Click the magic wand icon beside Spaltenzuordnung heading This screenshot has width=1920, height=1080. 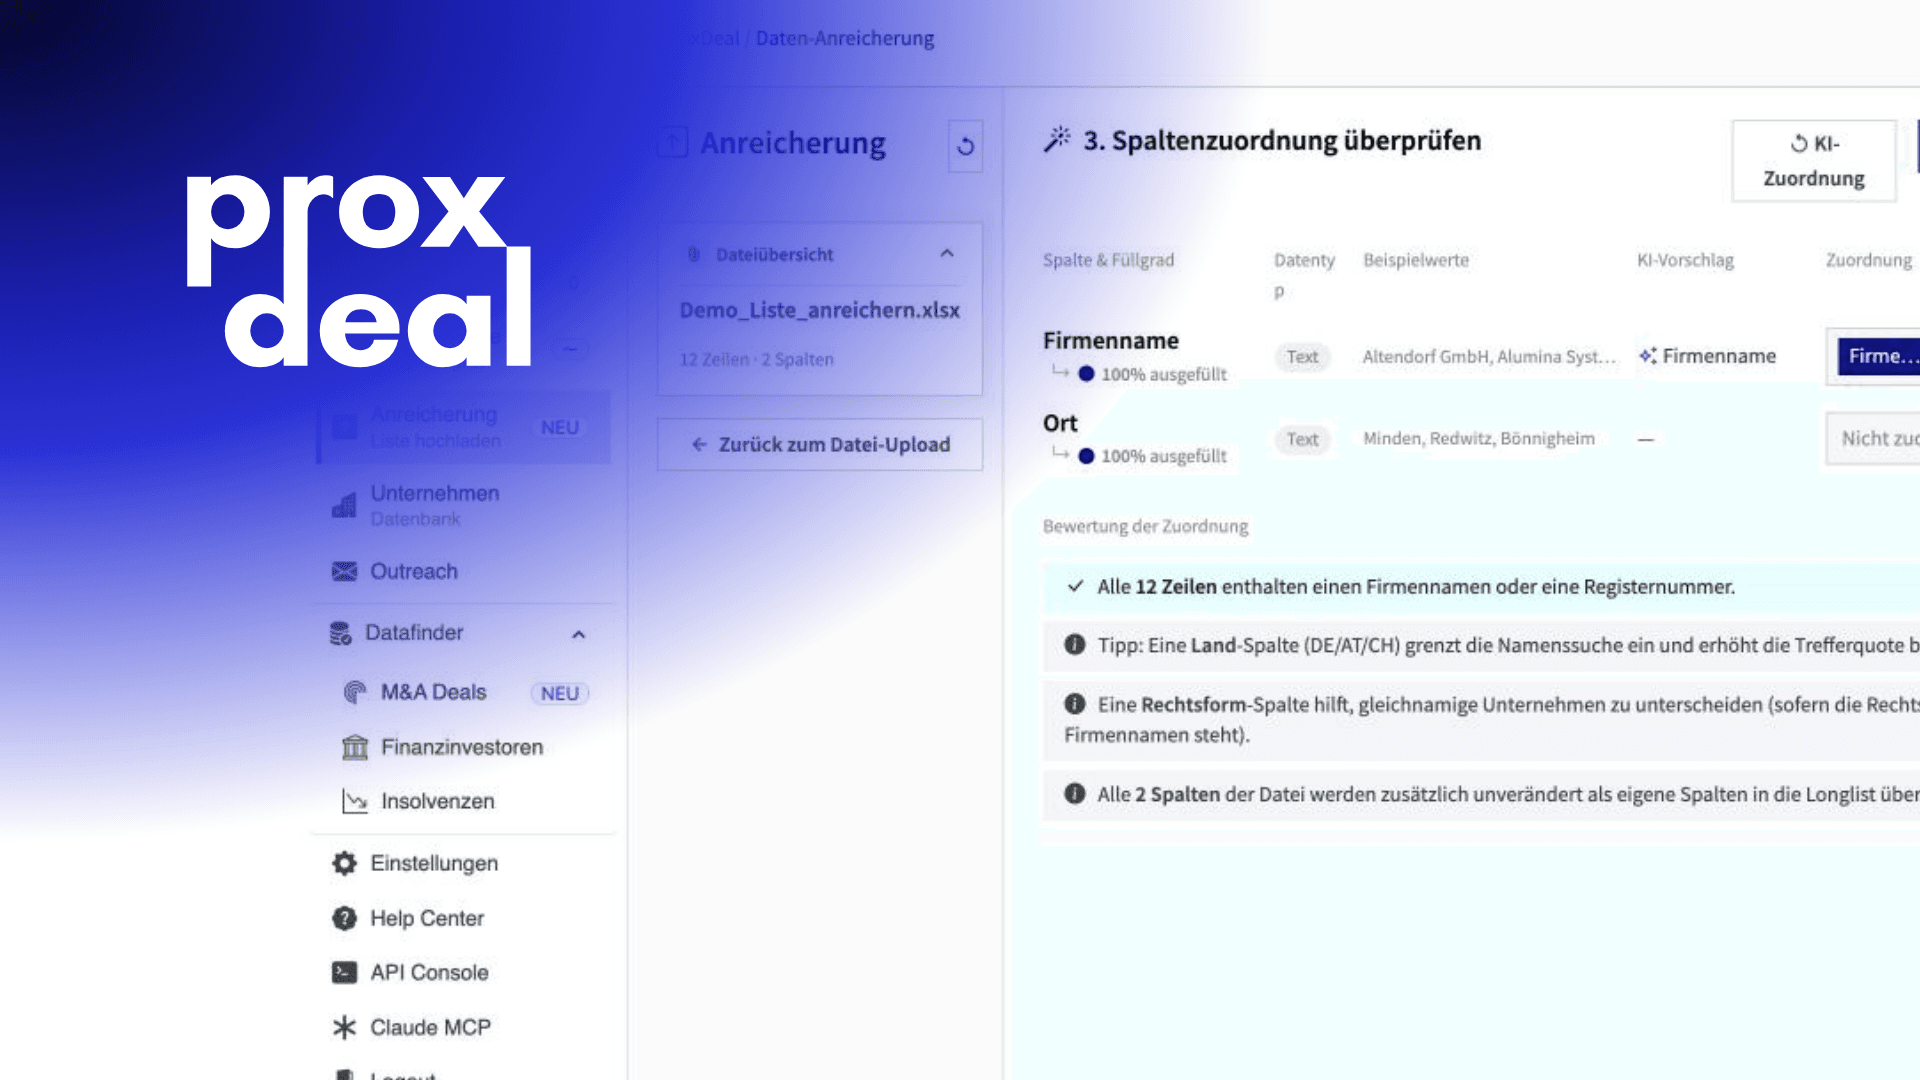[1057, 139]
